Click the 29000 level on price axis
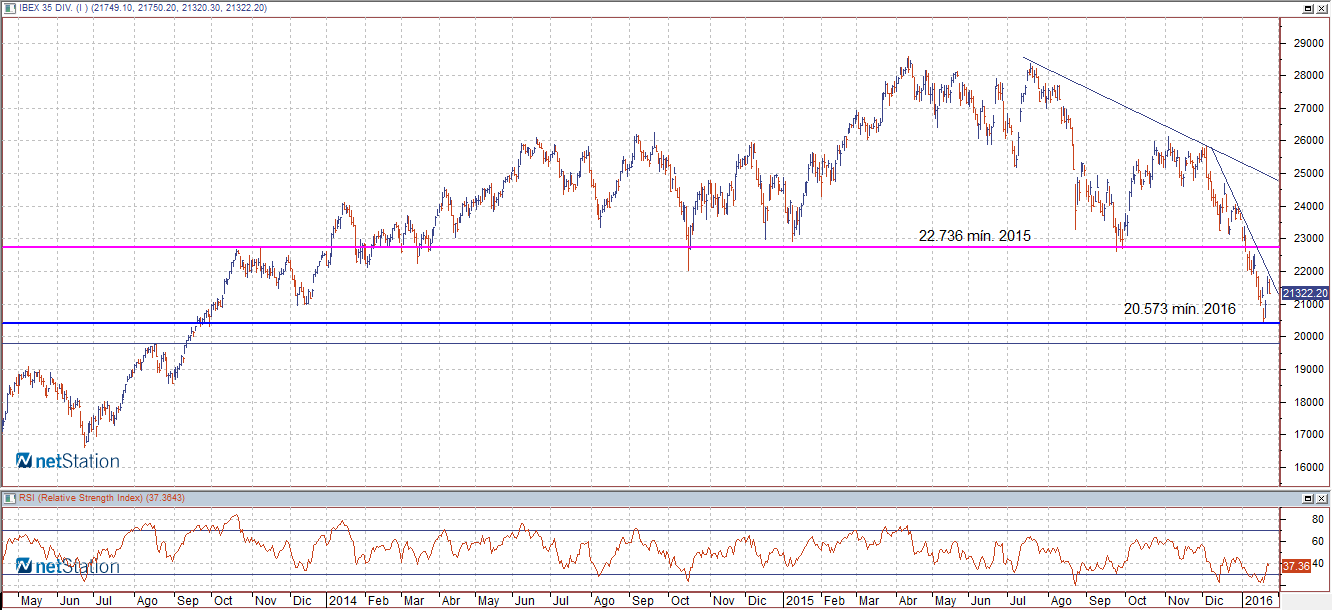 (x=1304, y=43)
